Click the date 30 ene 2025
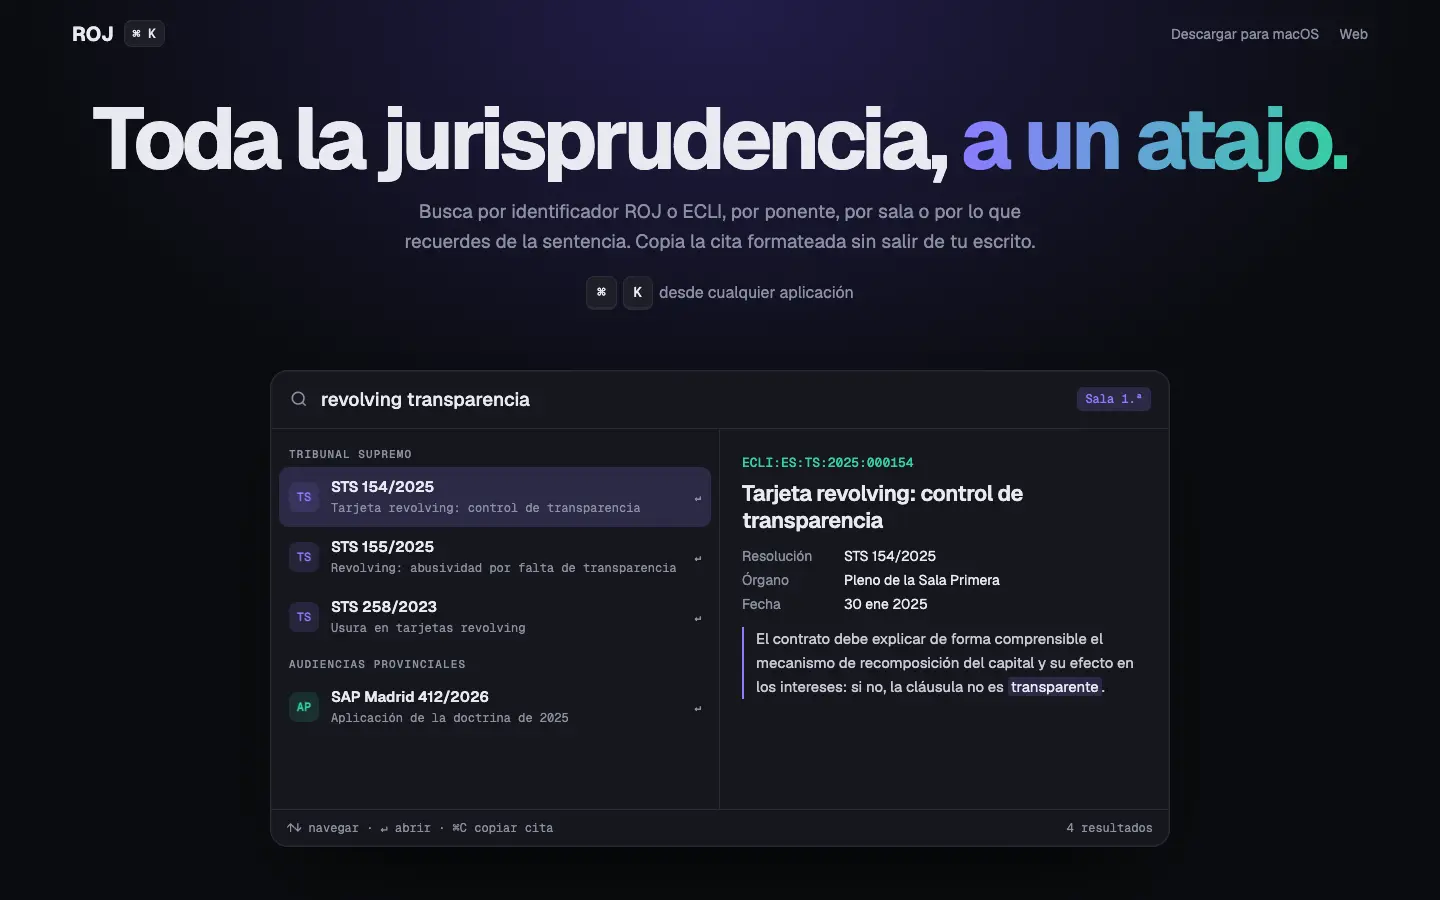 (886, 604)
